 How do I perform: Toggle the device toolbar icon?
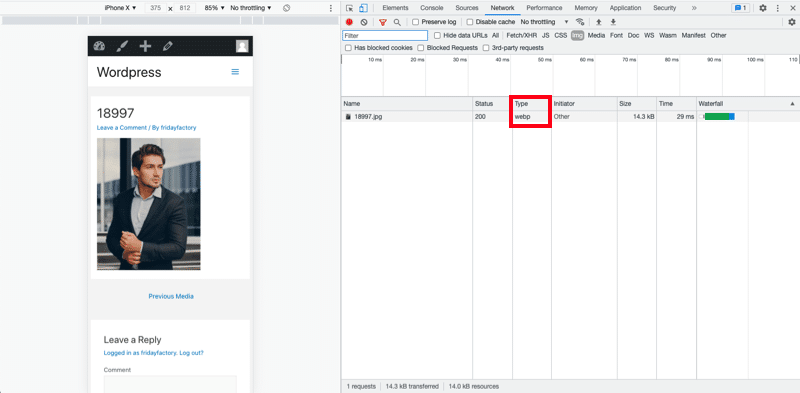(x=363, y=8)
